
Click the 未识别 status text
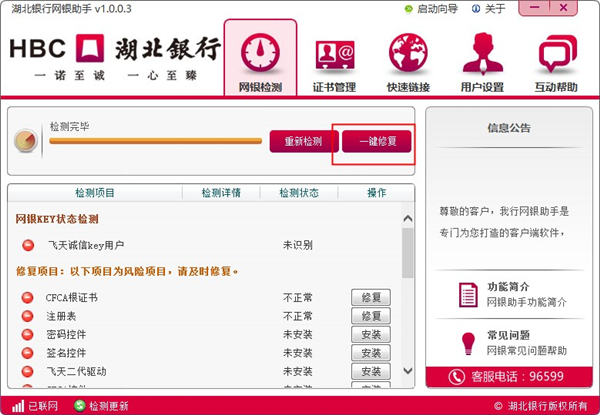click(x=298, y=245)
